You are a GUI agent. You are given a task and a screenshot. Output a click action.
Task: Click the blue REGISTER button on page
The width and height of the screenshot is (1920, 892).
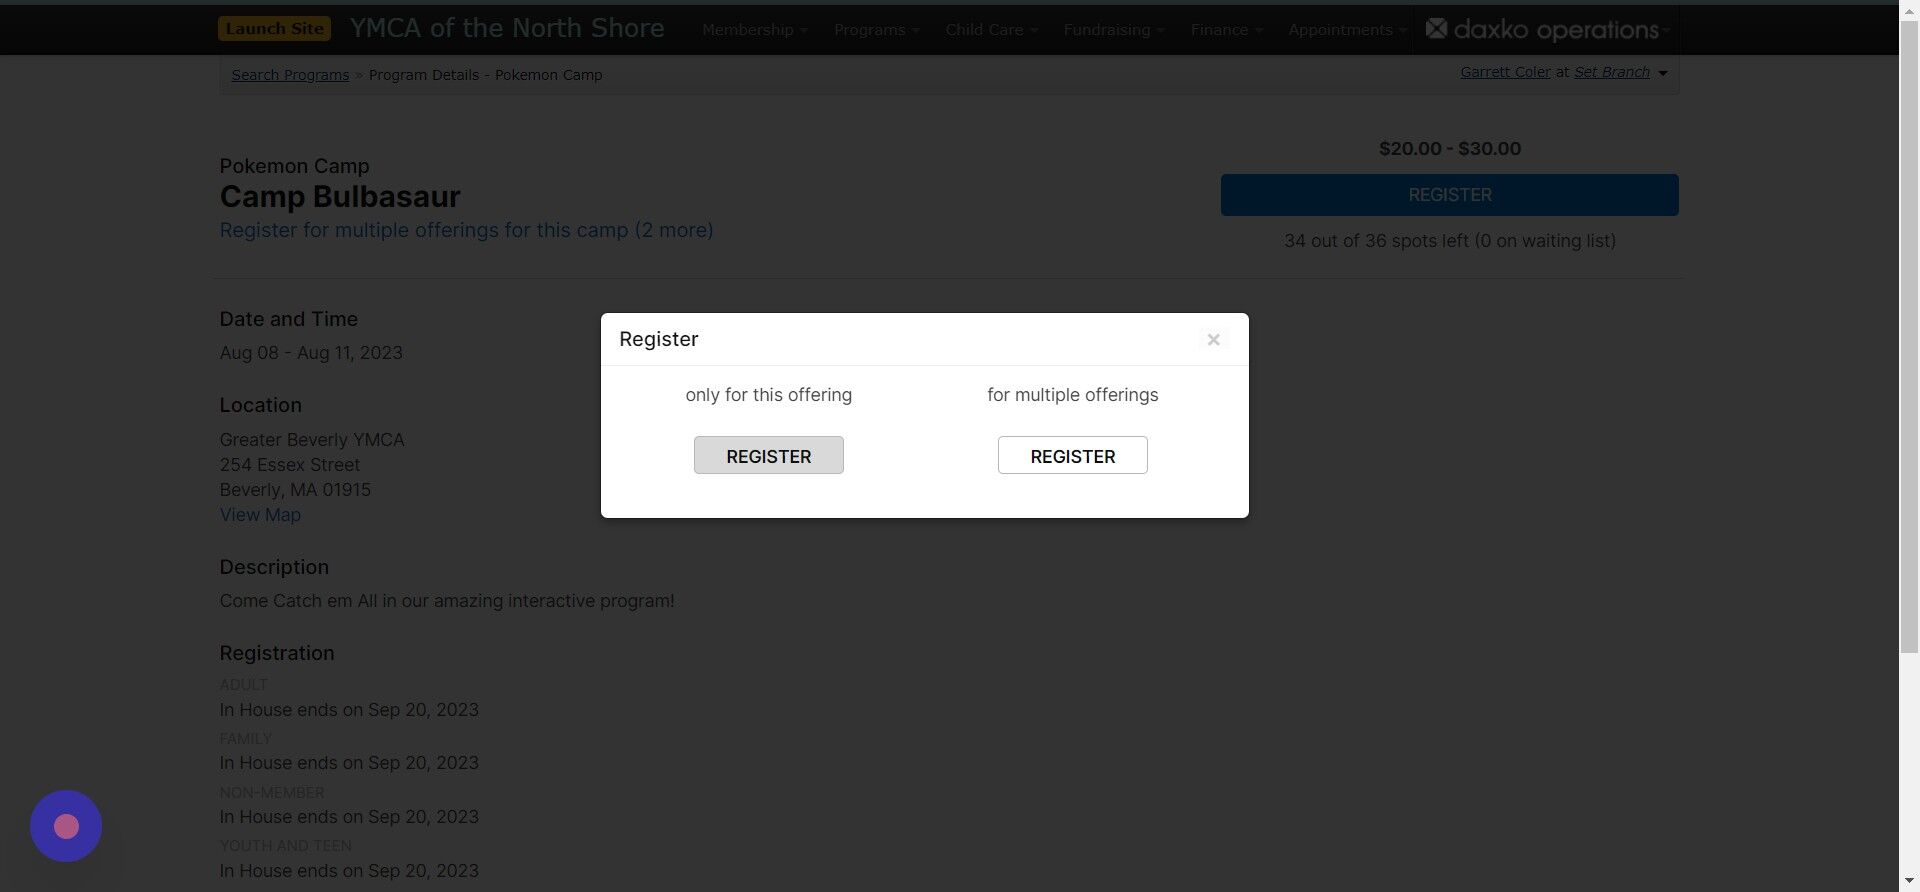click(x=1449, y=195)
